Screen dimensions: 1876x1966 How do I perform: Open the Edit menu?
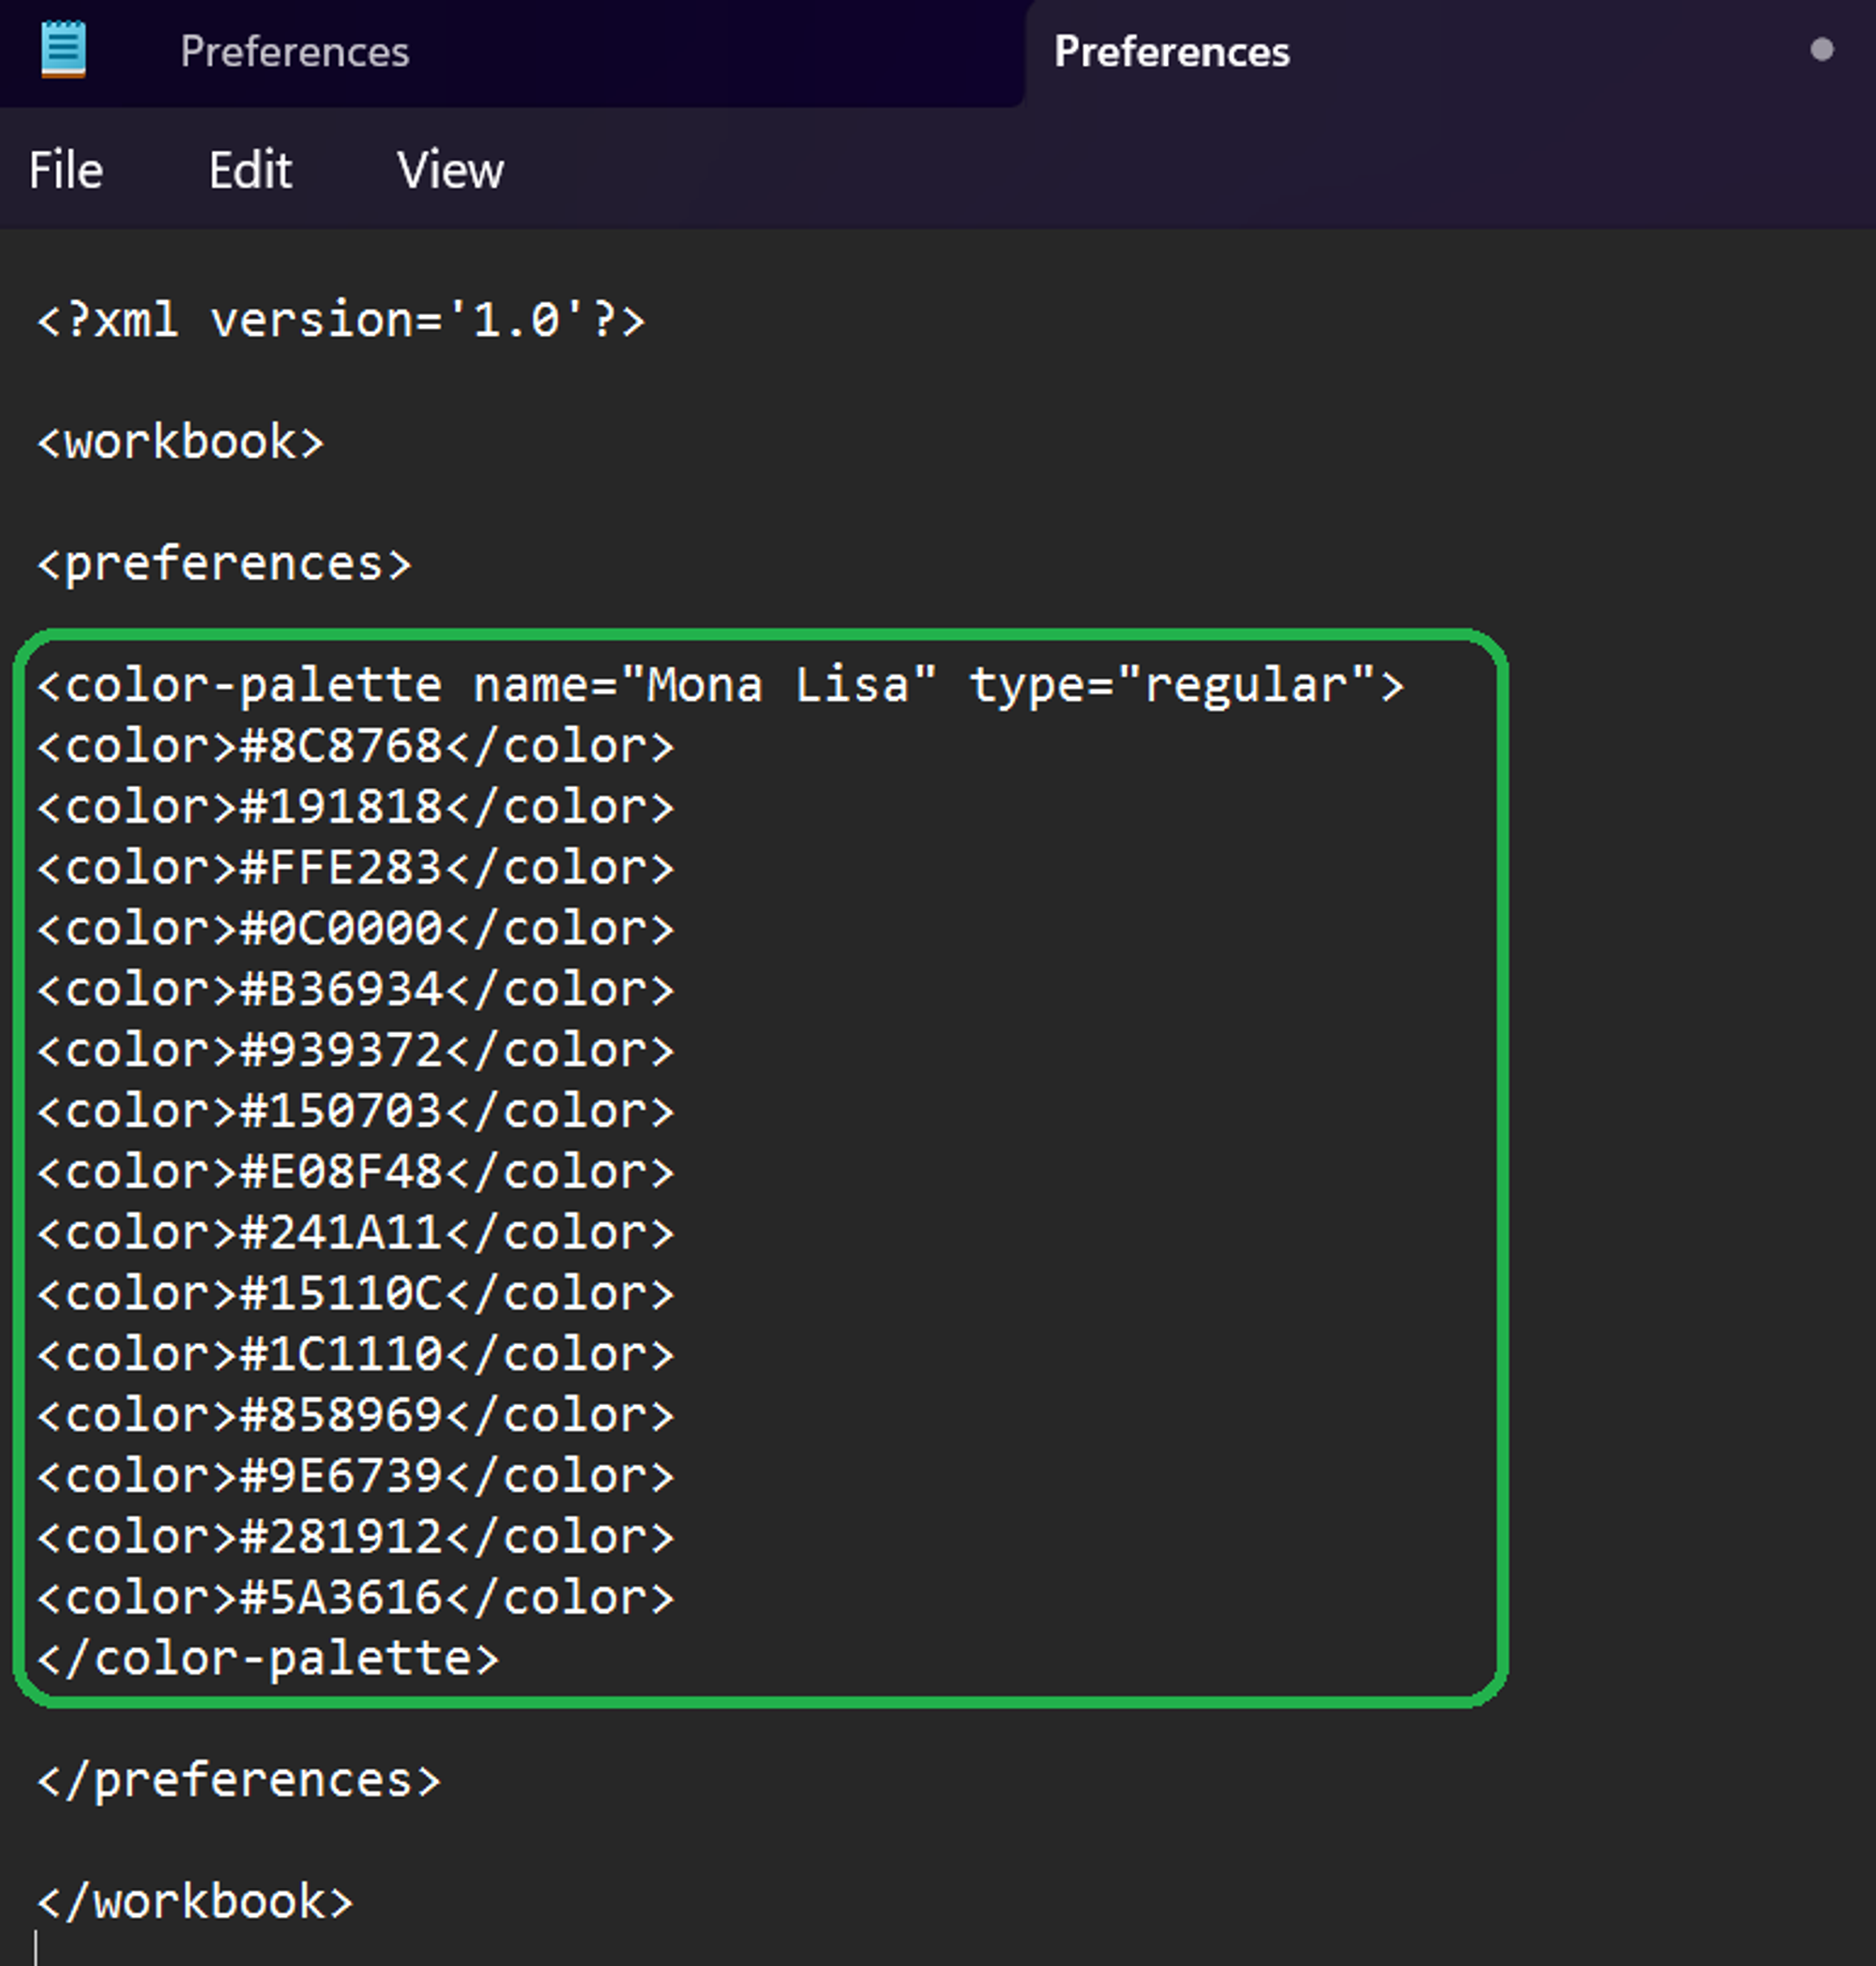[x=250, y=170]
